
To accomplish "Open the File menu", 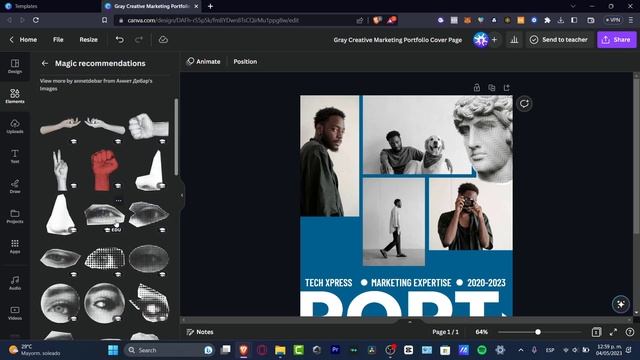I will point(58,40).
